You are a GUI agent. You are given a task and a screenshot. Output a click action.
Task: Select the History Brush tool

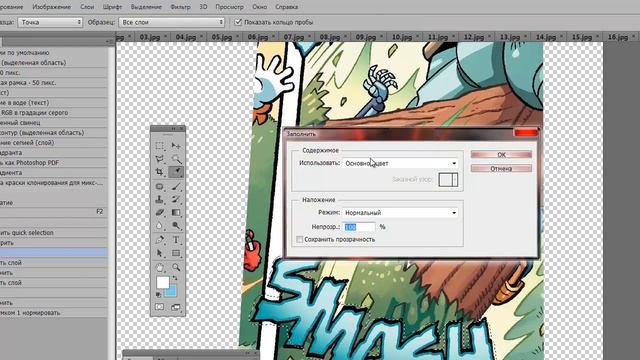[x=176, y=200]
